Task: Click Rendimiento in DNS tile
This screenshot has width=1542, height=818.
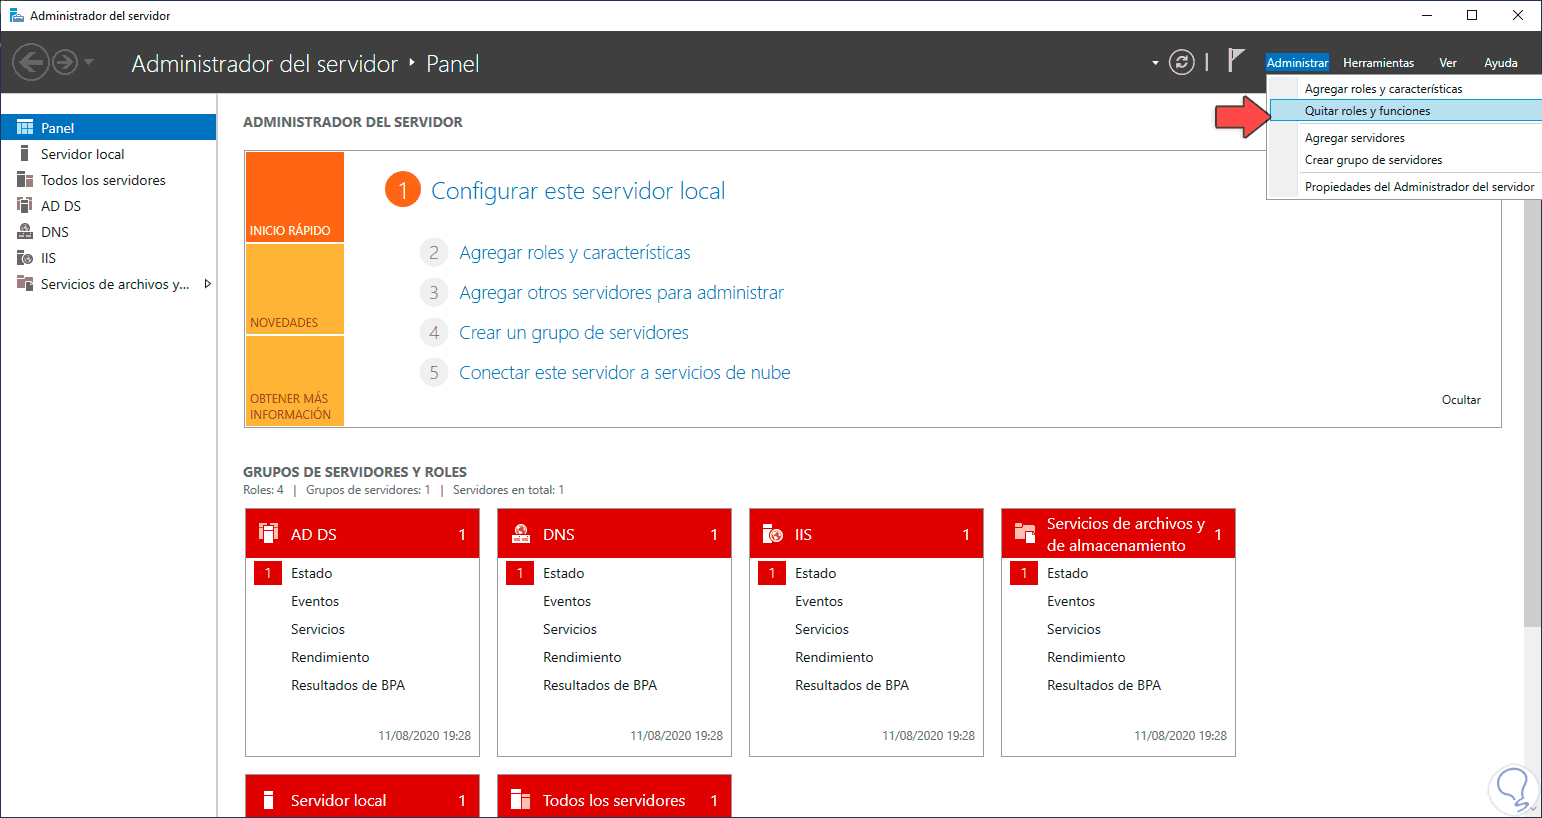Action: click(x=582, y=657)
